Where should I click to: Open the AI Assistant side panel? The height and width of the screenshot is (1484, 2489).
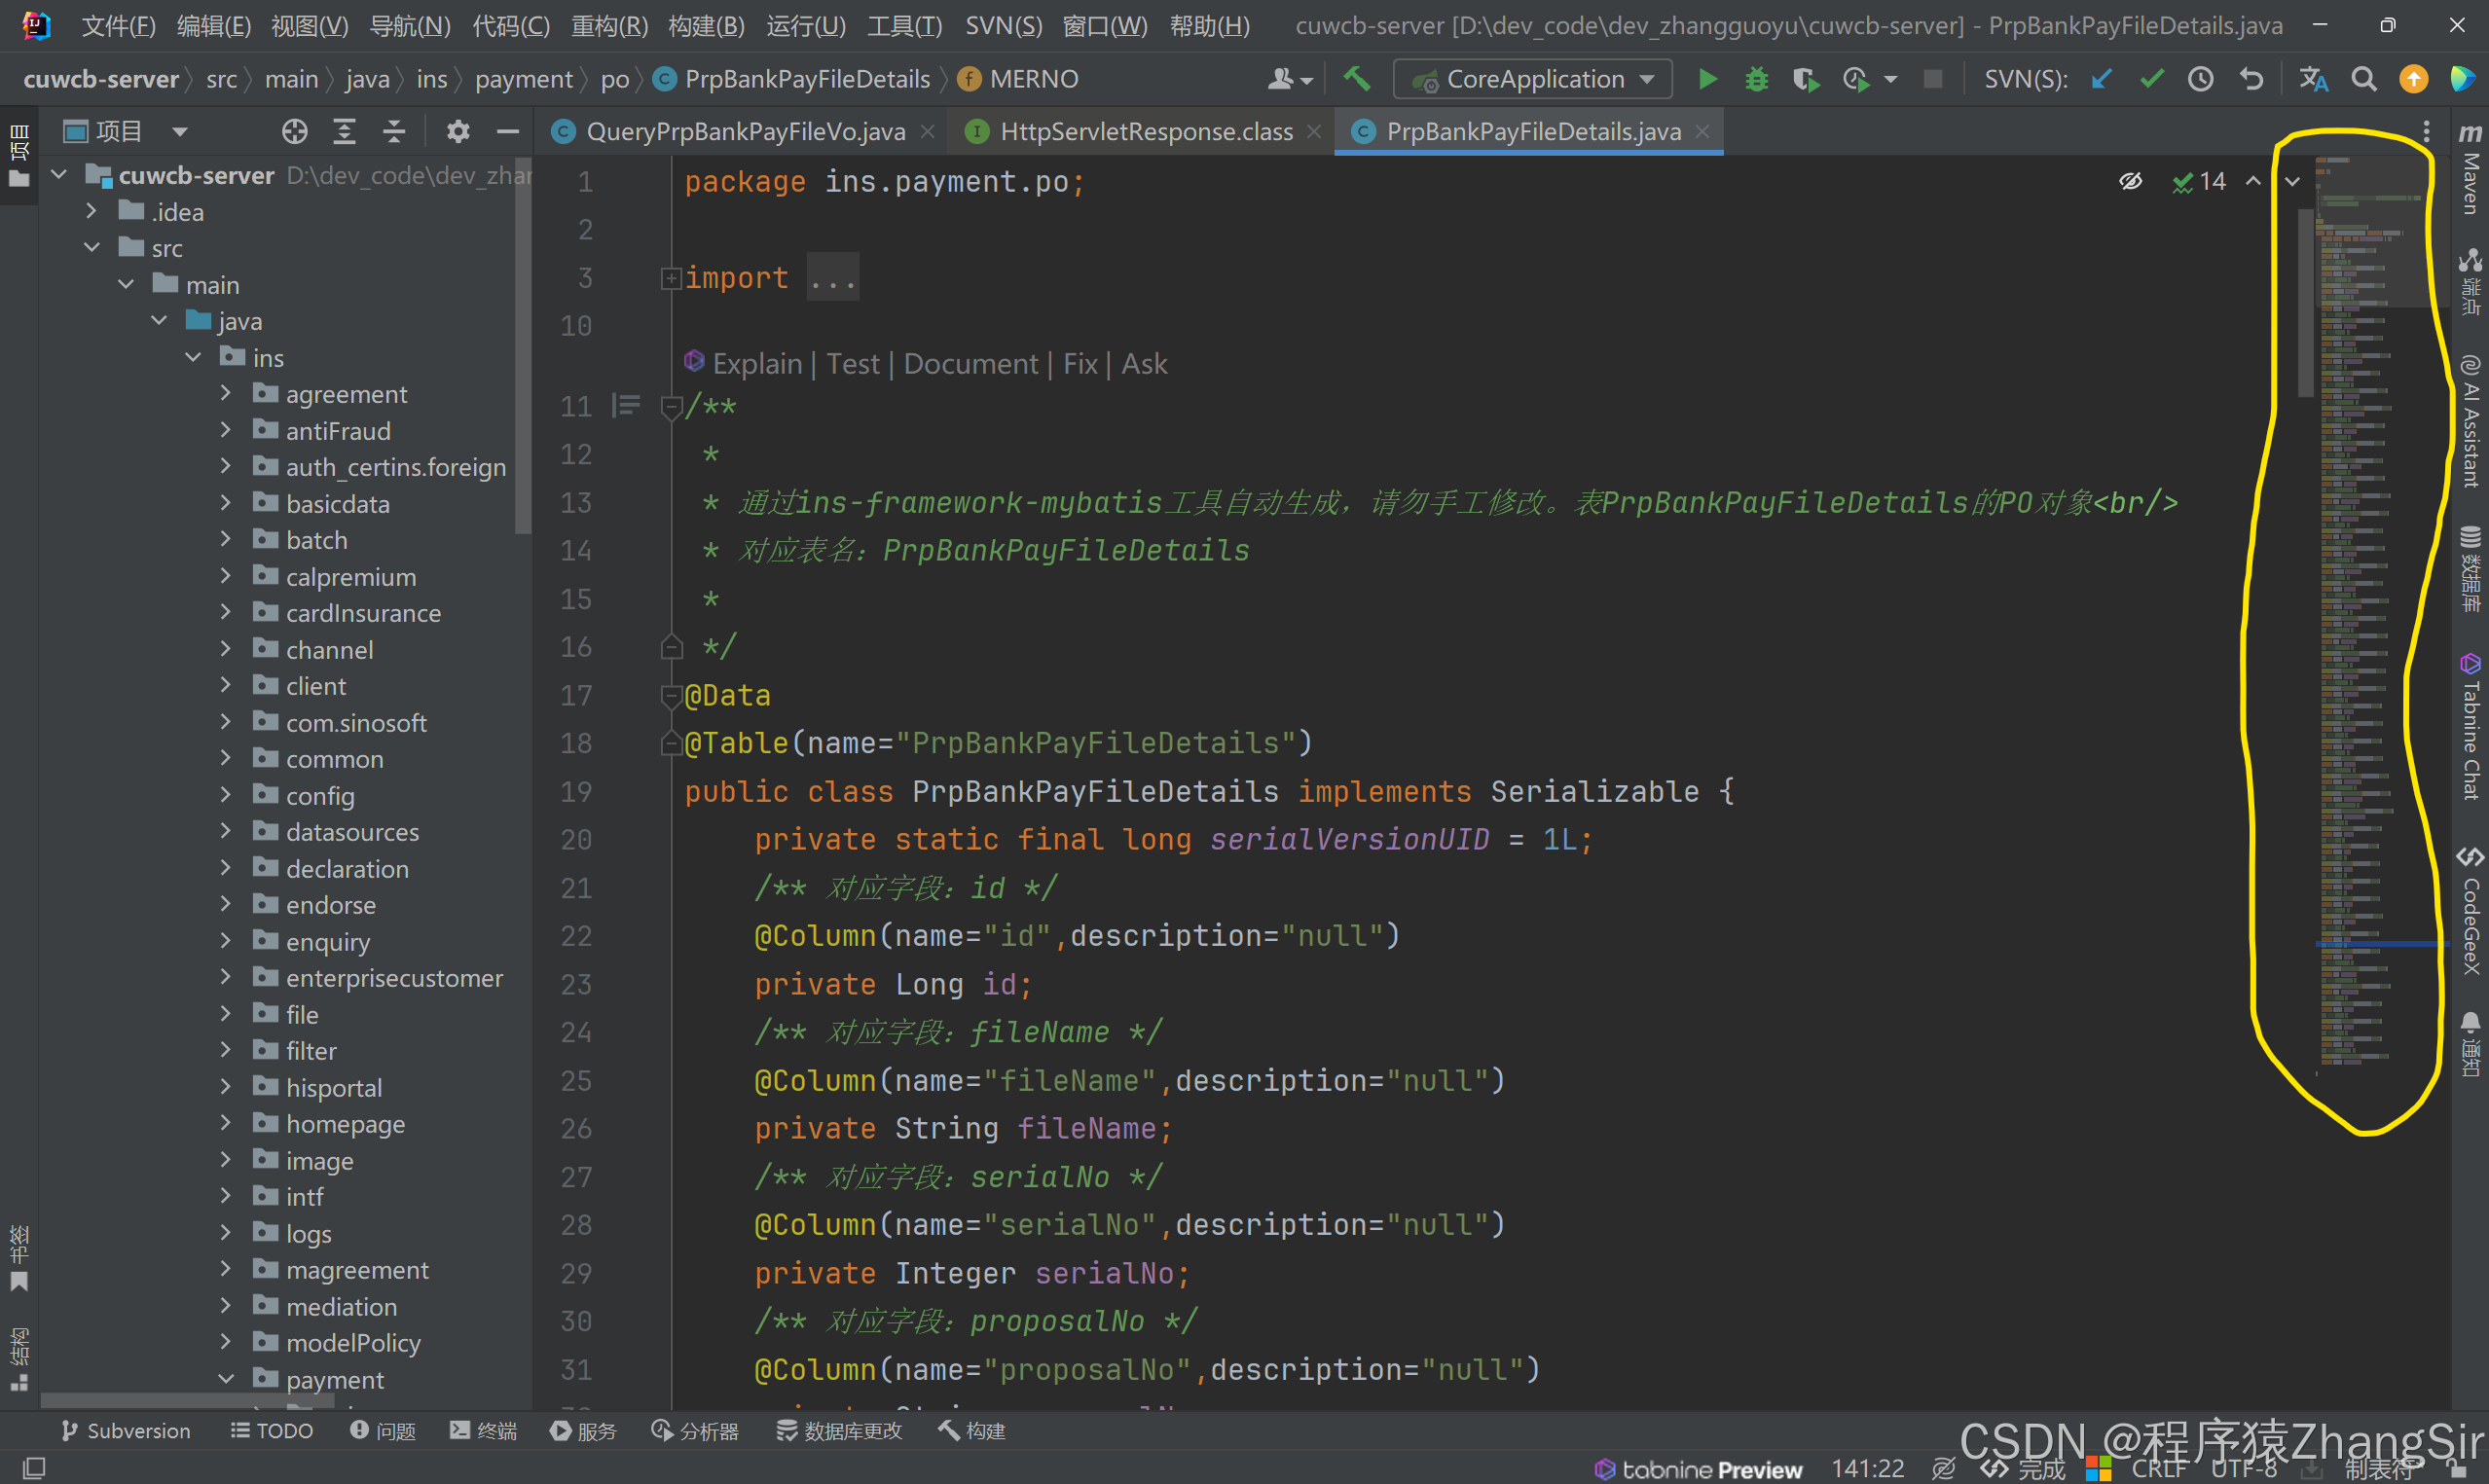click(2470, 421)
